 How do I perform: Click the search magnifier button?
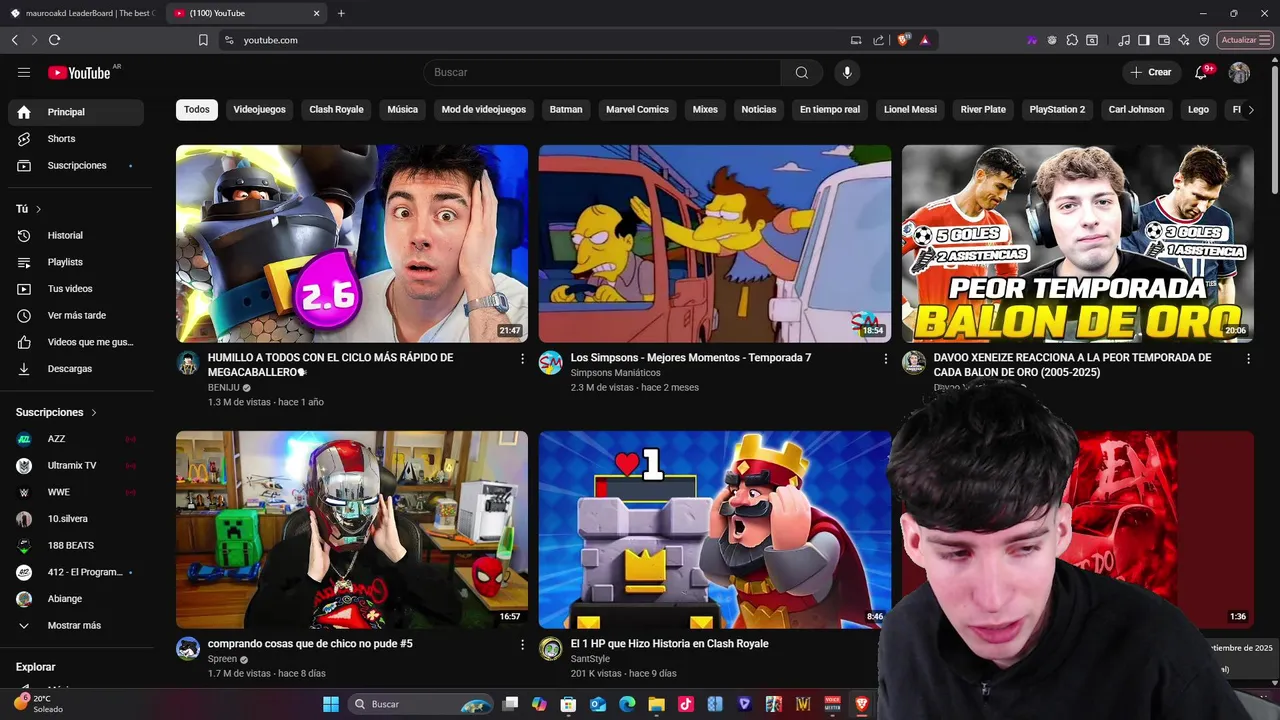pyautogui.click(x=802, y=72)
